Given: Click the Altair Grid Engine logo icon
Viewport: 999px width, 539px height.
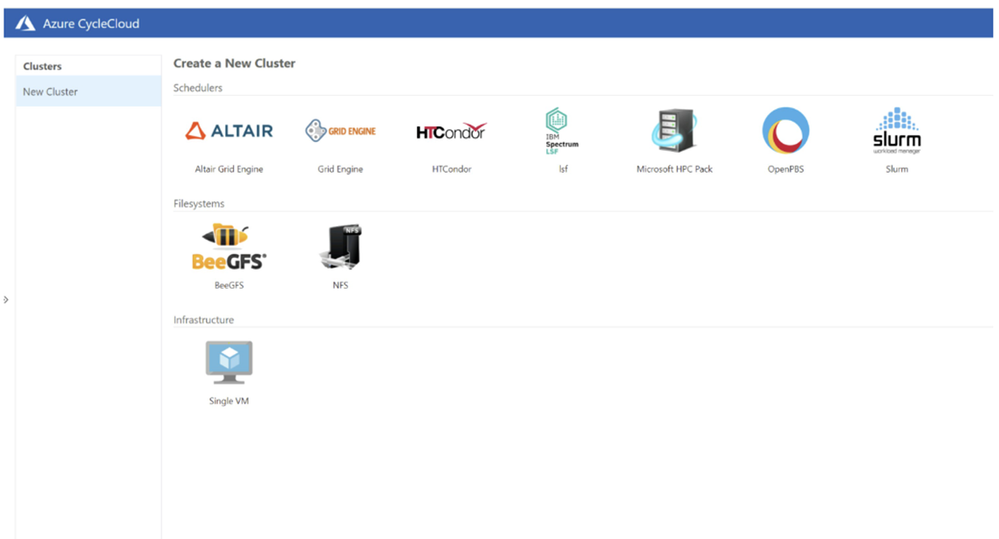Looking at the screenshot, I should pyautogui.click(x=229, y=131).
